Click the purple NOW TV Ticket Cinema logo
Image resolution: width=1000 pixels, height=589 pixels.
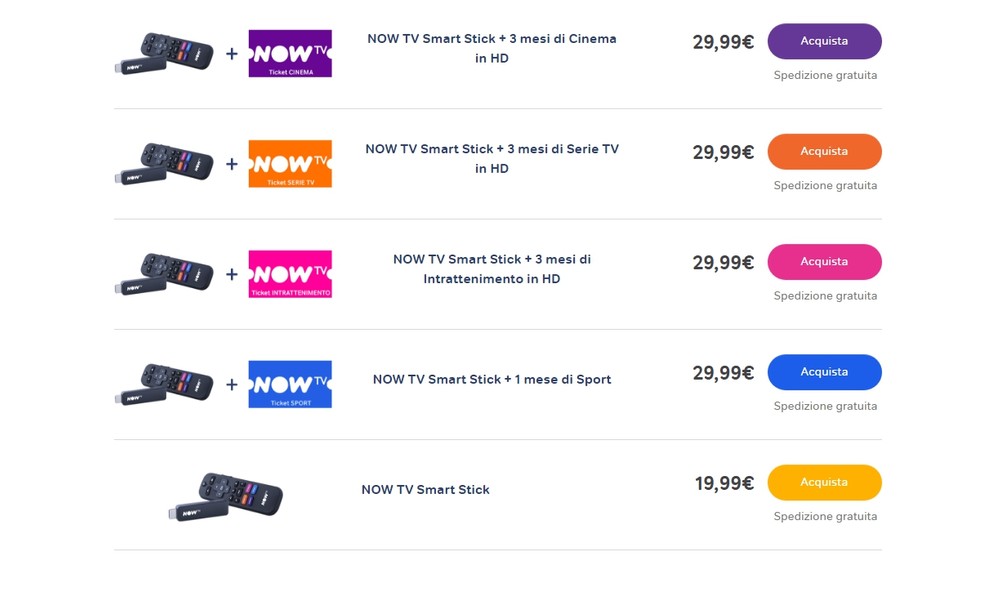290,54
